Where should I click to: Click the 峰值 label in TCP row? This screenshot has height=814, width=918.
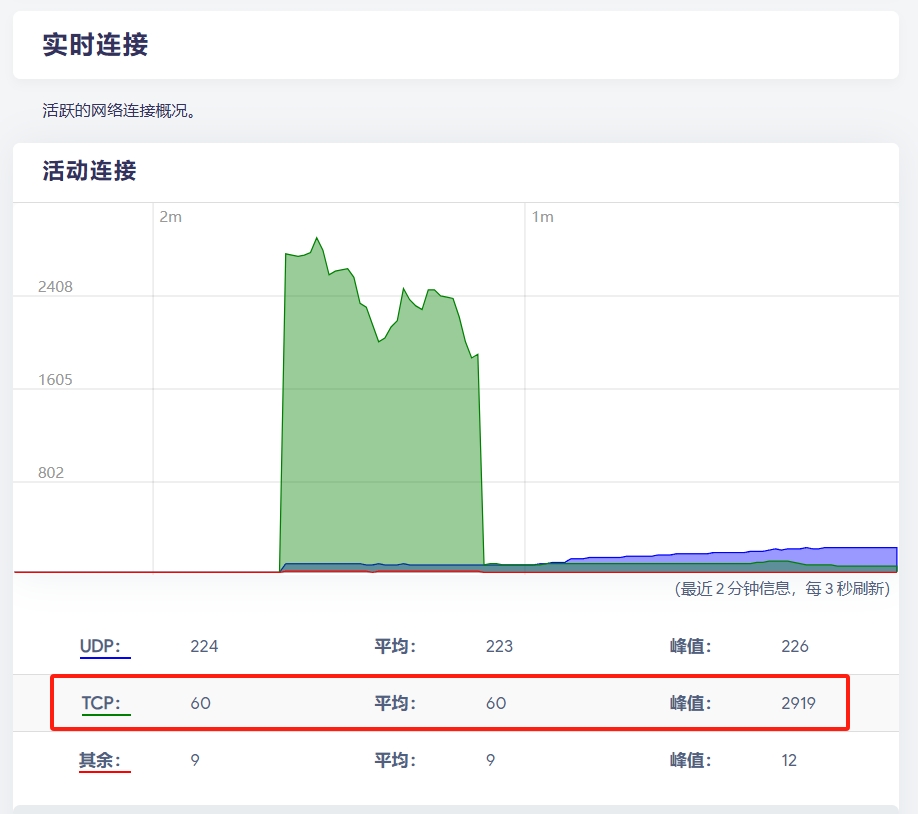point(690,703)
